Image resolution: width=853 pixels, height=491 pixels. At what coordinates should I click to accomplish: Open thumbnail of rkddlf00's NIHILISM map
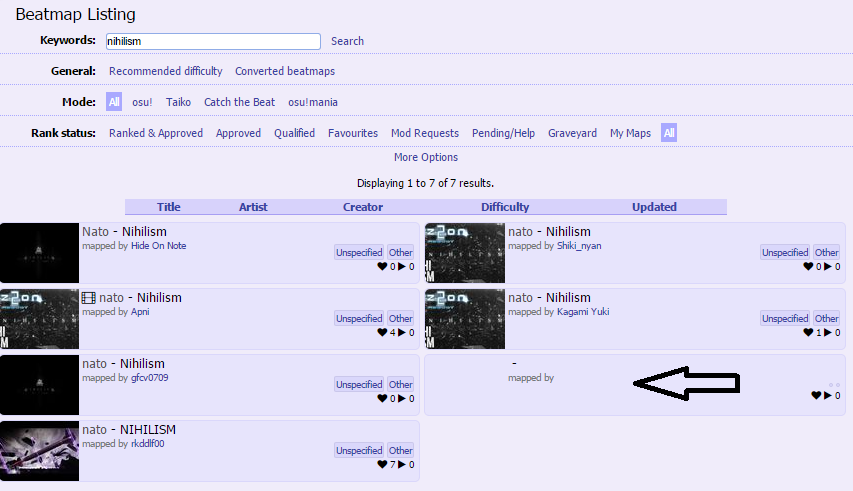pyautogui.click(x=39, y=451)
